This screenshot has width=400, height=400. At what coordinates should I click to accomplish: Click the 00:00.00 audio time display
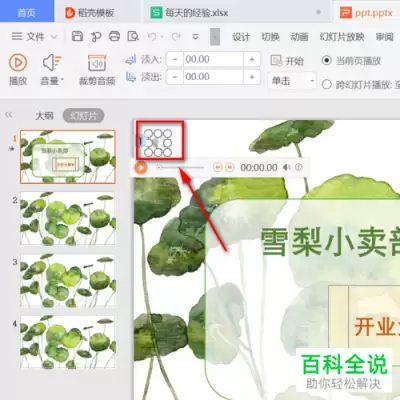tap(259, 168)
